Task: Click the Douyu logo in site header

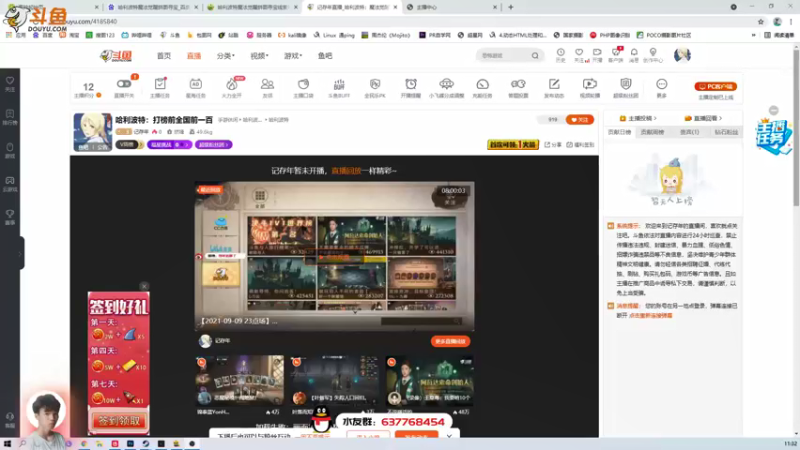Action: click(116, 56)
